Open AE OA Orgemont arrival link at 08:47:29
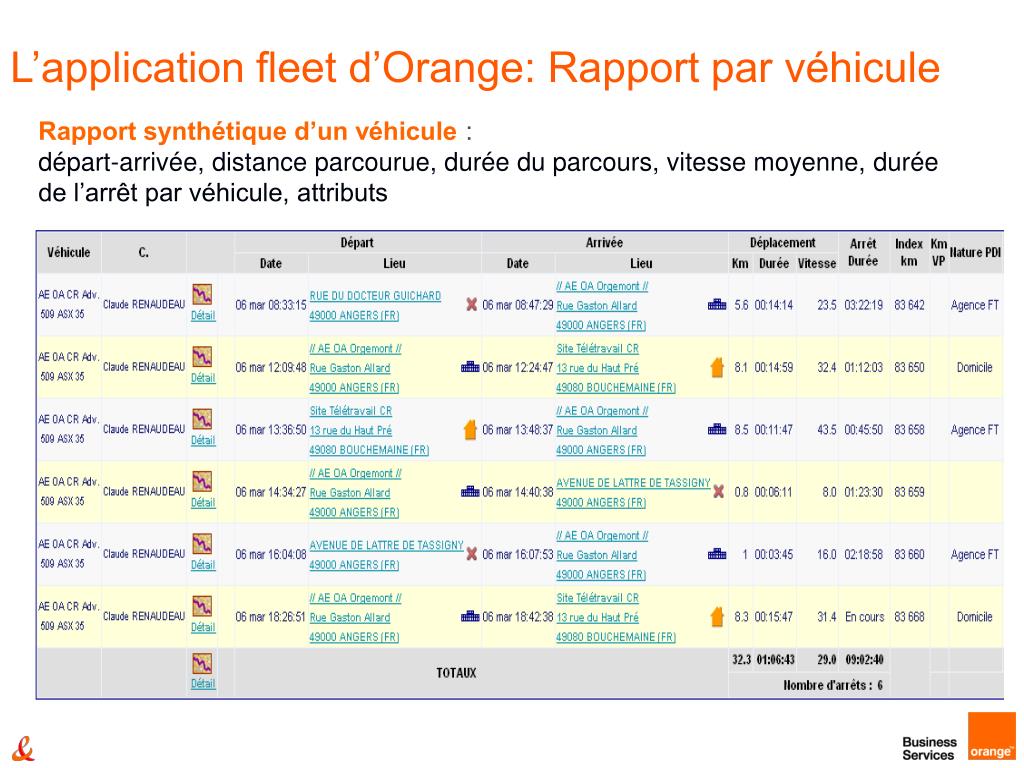Image resolution: width=1024 pixels, height=768 pixels. [601, 286]
